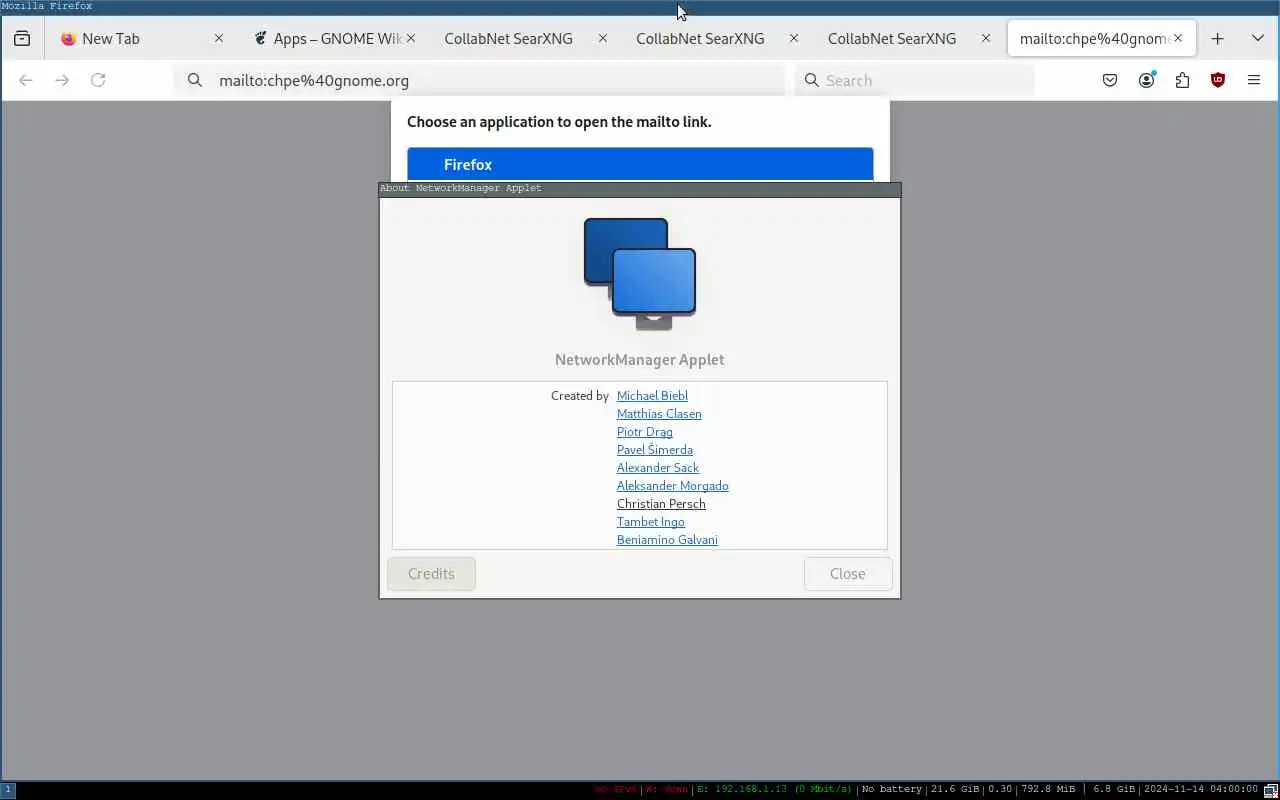Open Aleksander Morgado link

click(x=673, y=486)
